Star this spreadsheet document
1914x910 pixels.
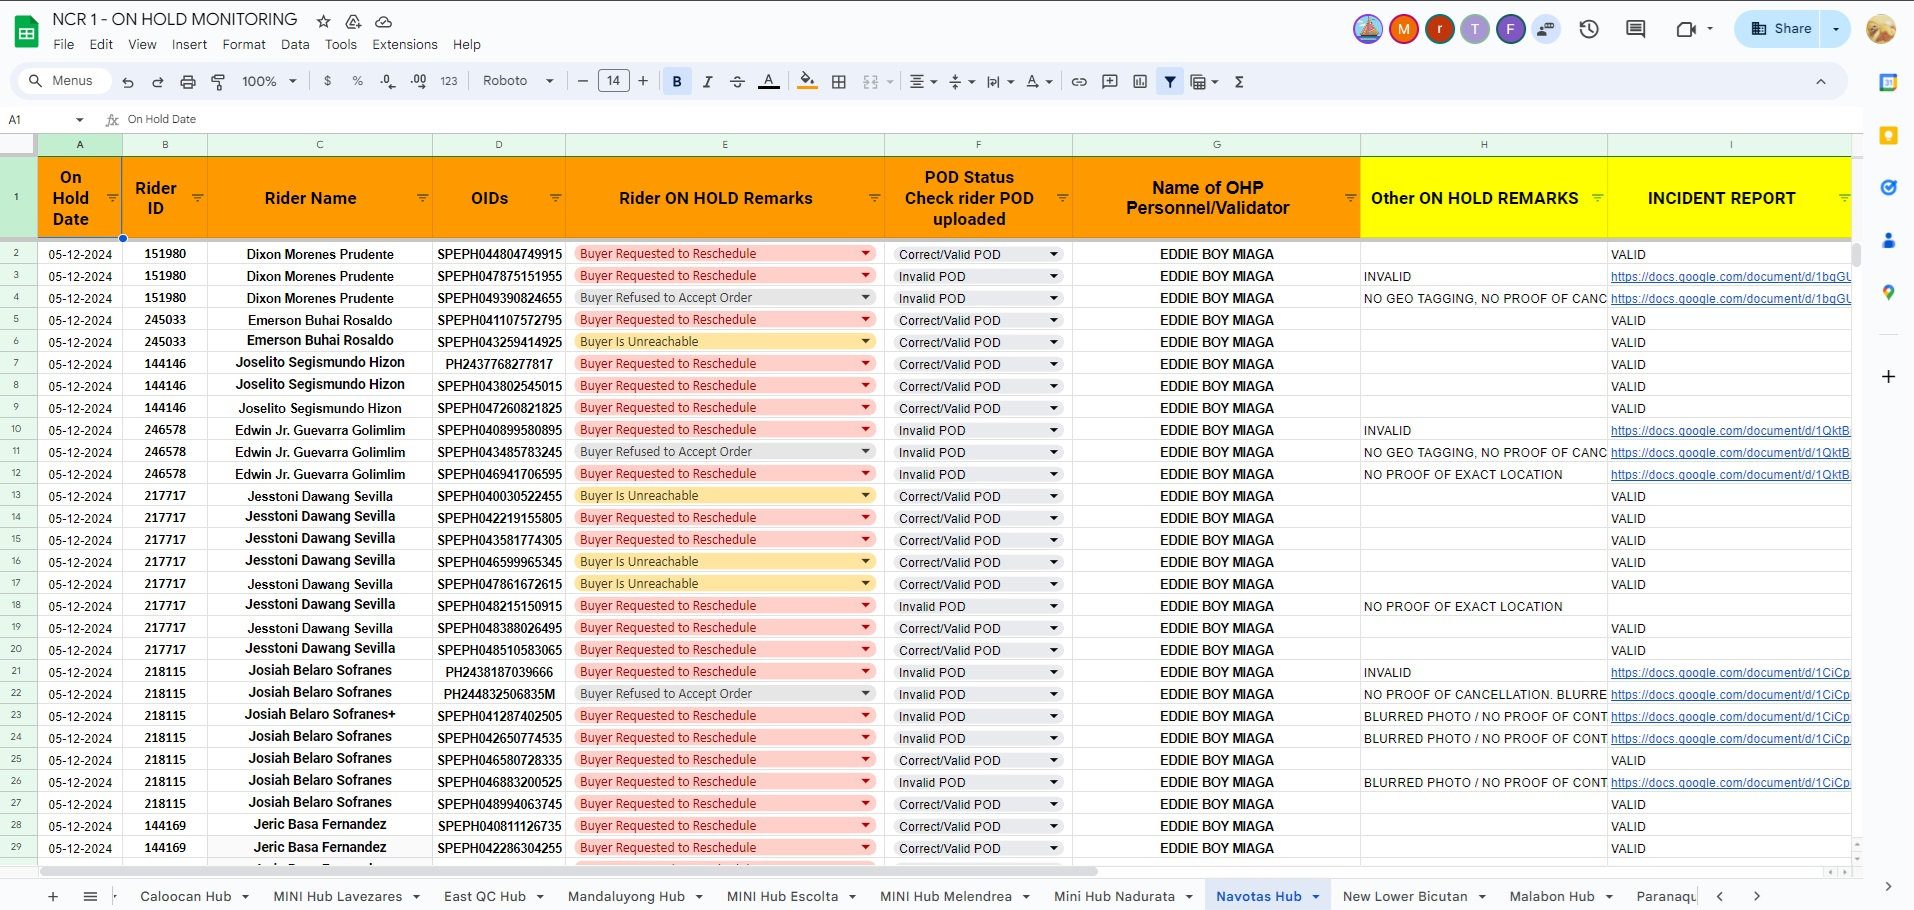coord(323,21)
